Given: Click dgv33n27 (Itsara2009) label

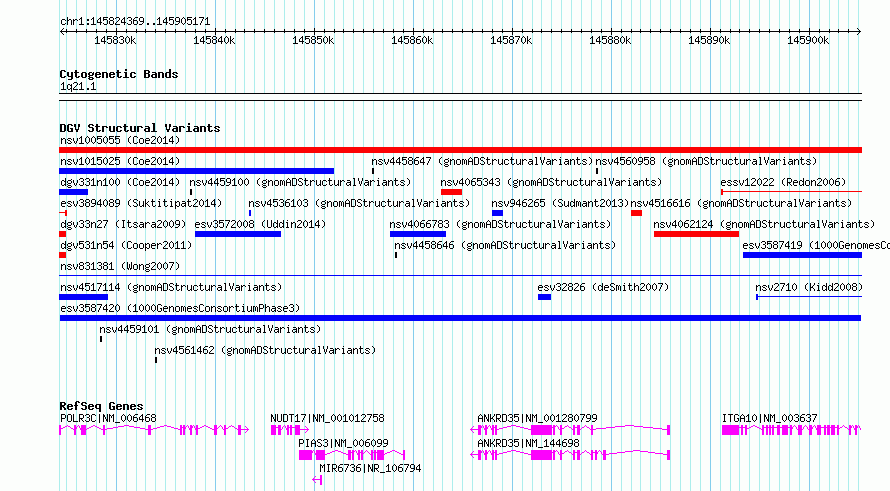Looking at the screenshot, I should click(x=123, y=224).
